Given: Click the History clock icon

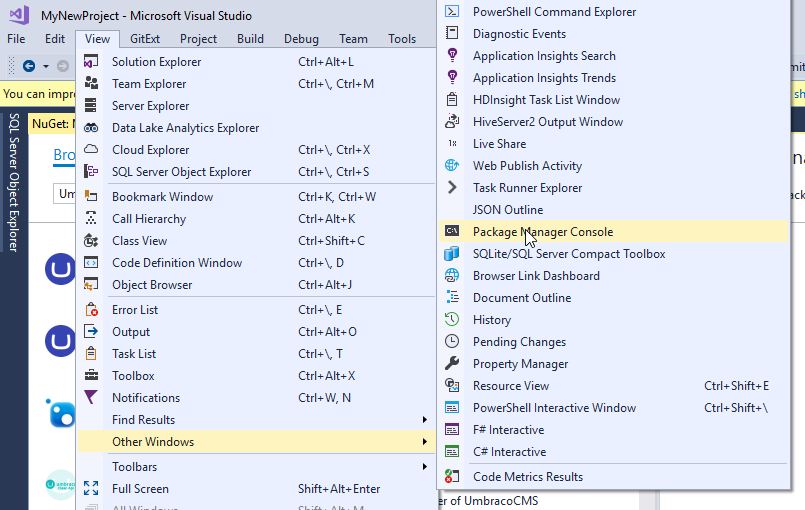Looking at the screenshot, I should pyautogui.click(x=452, y=319).
